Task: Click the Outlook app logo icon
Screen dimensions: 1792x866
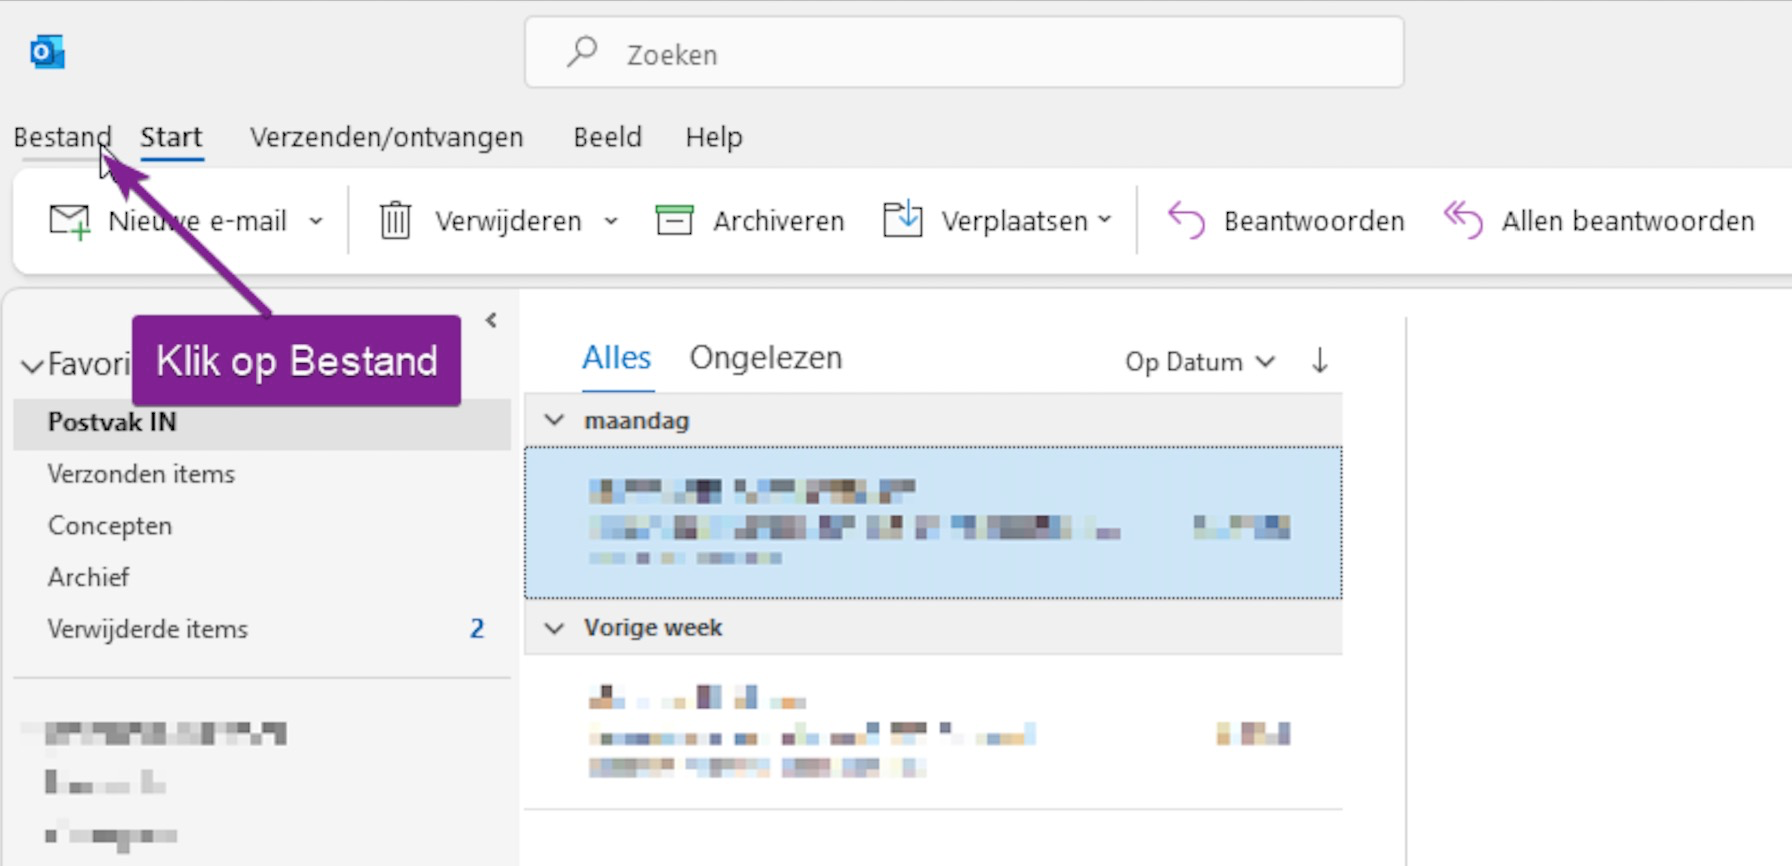Action: [x=47, y=52]
